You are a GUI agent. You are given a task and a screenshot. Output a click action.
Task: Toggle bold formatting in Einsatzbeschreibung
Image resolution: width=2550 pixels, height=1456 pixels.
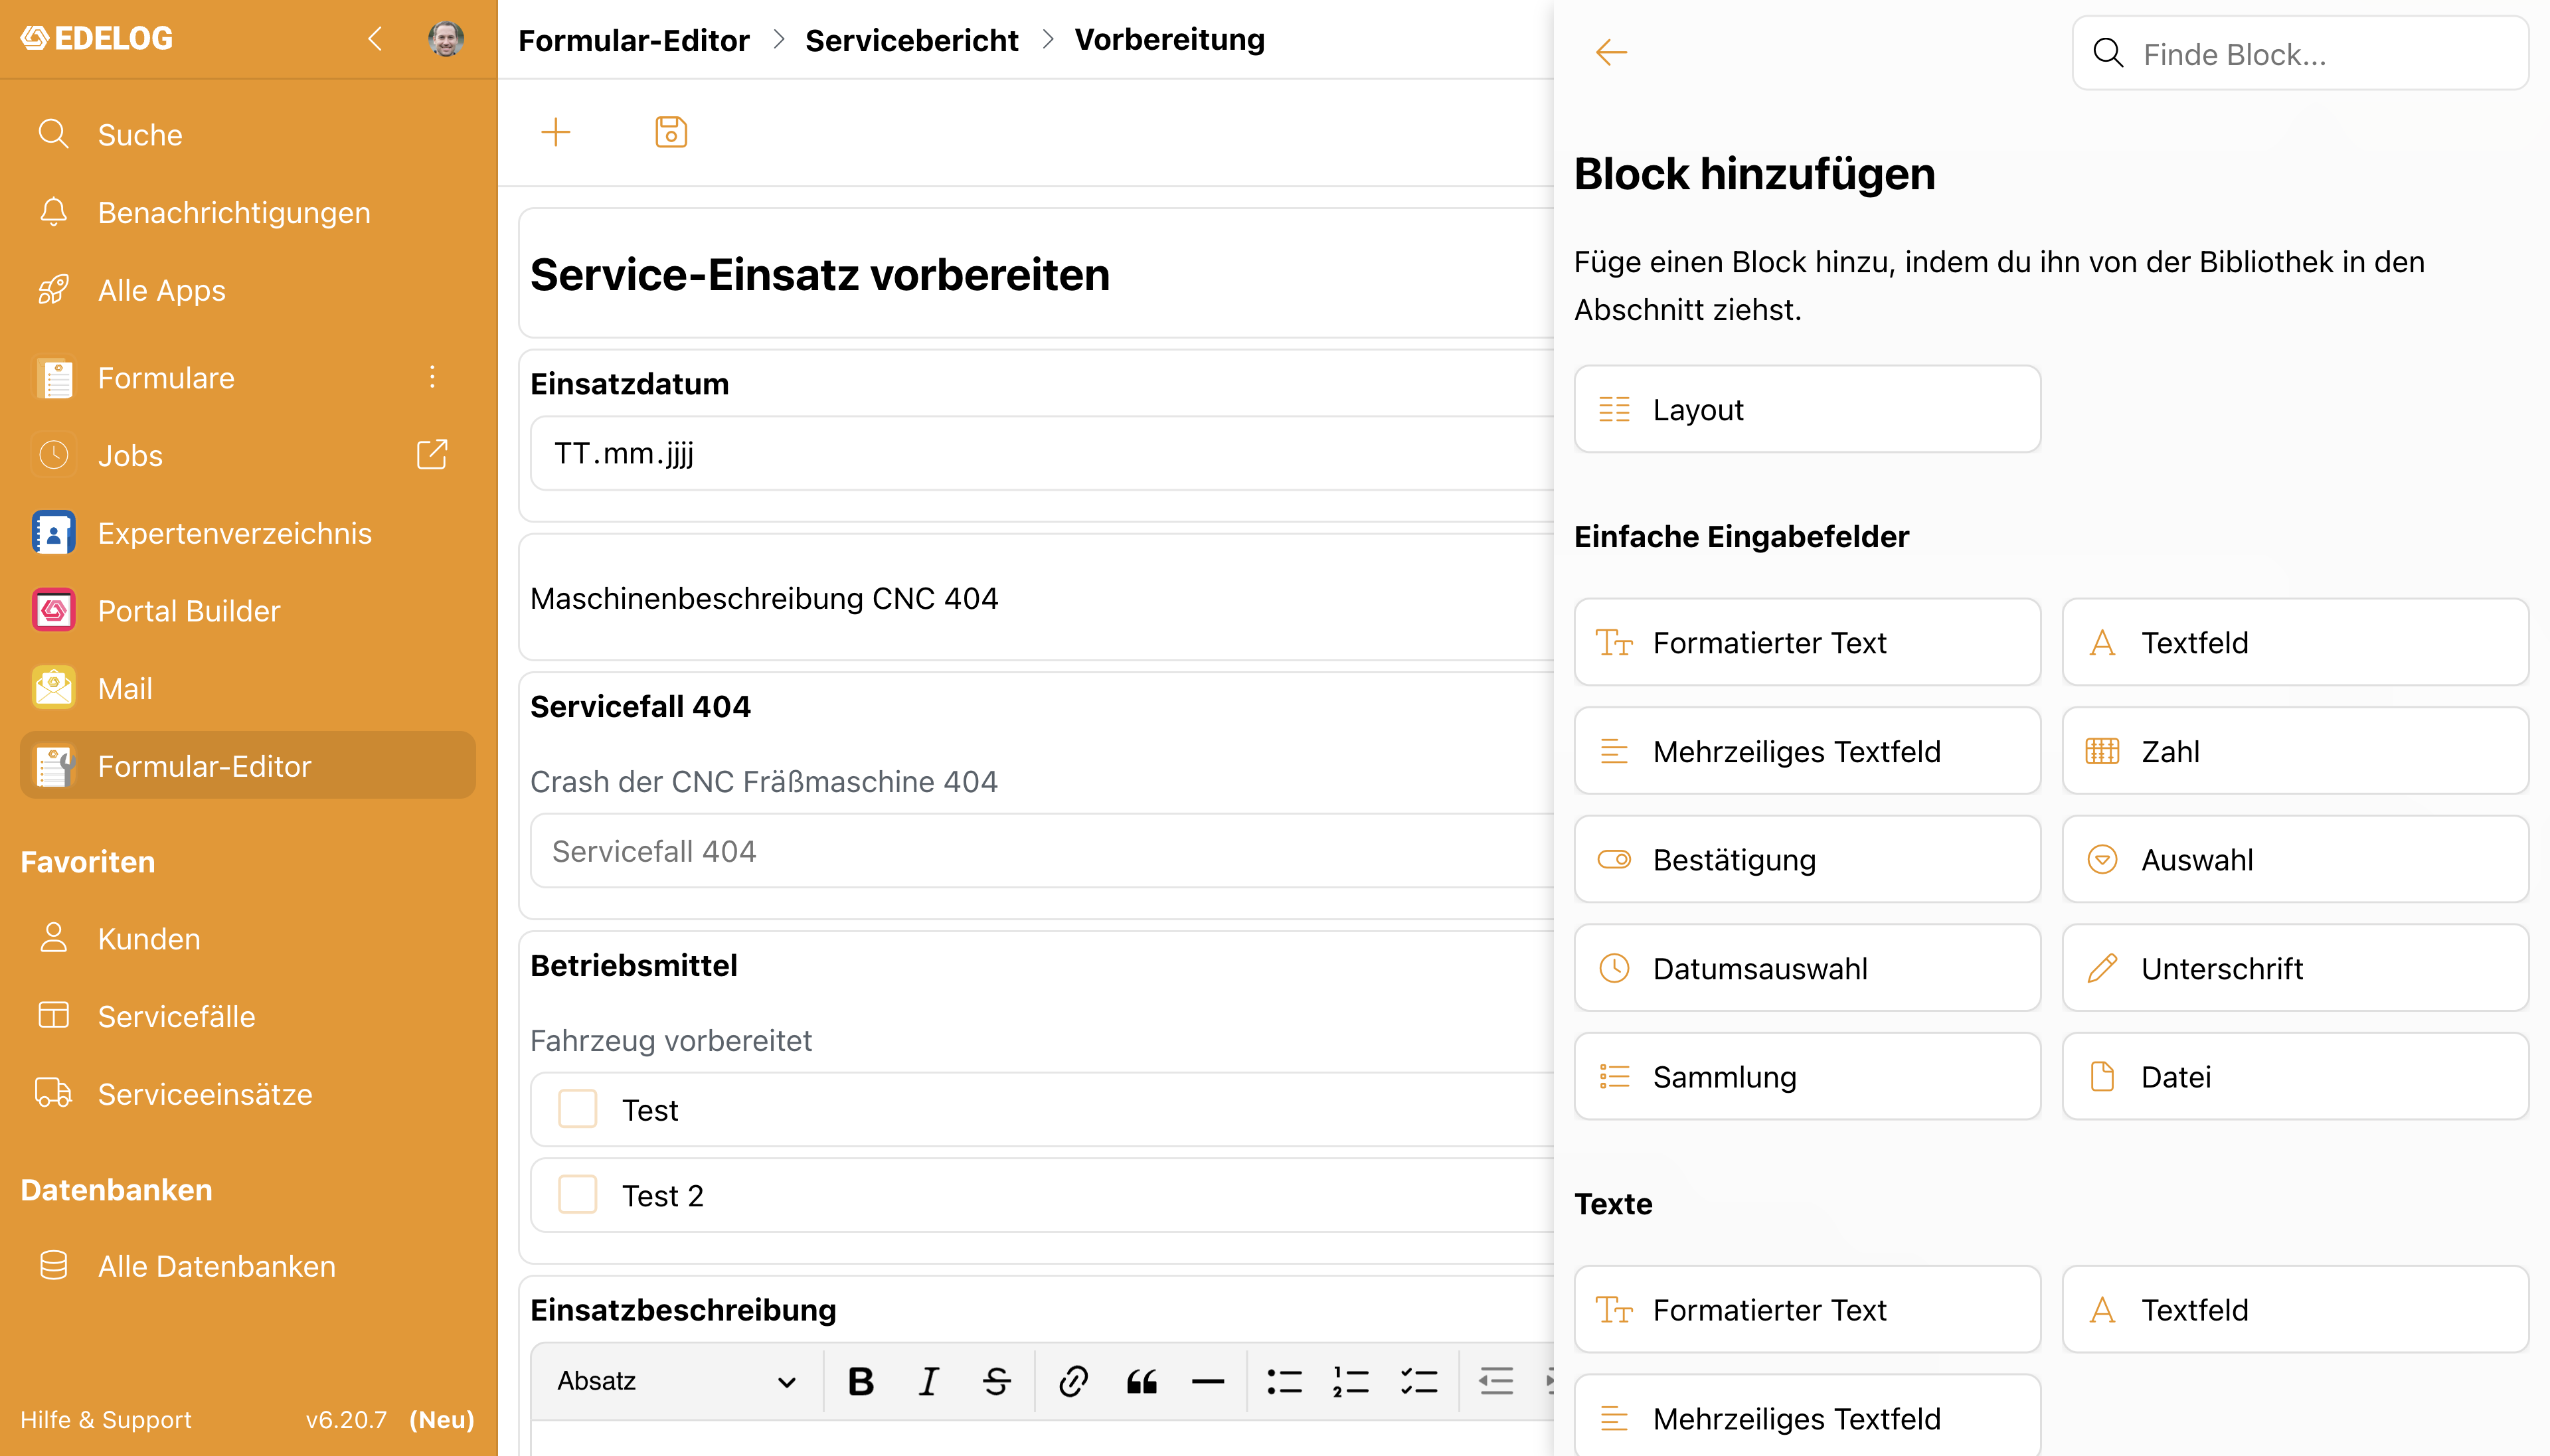(861, 1381)
